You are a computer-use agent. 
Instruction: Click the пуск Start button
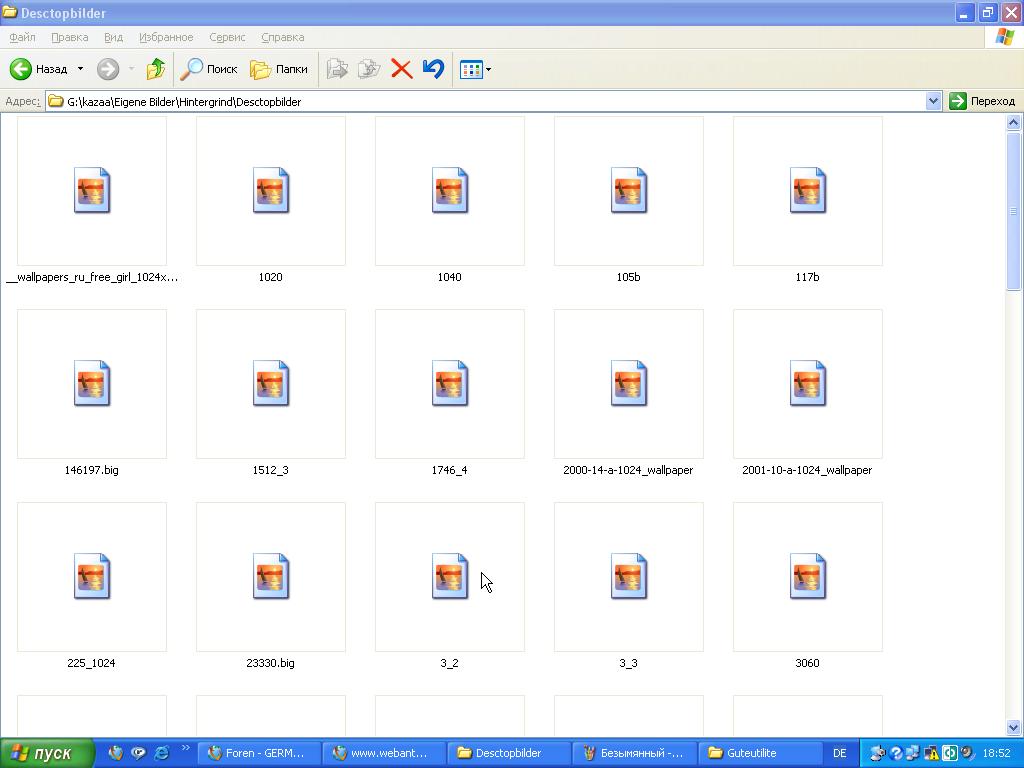[x=47, y=753]
